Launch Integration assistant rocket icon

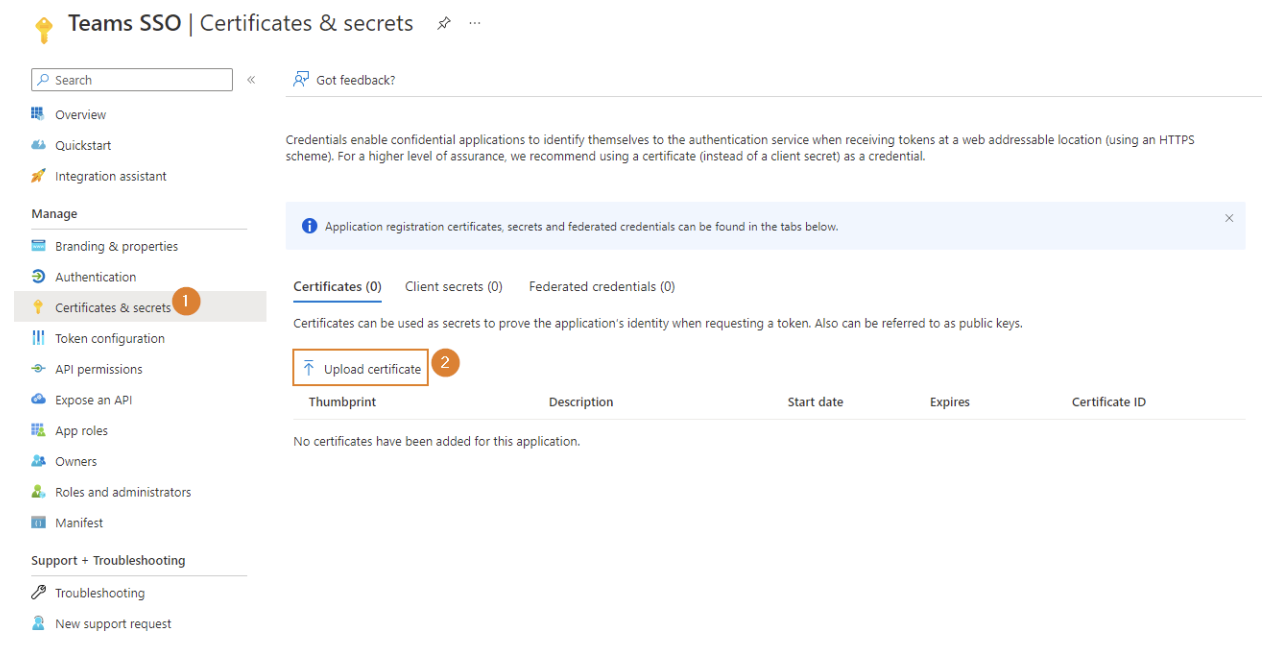(39, 176)
